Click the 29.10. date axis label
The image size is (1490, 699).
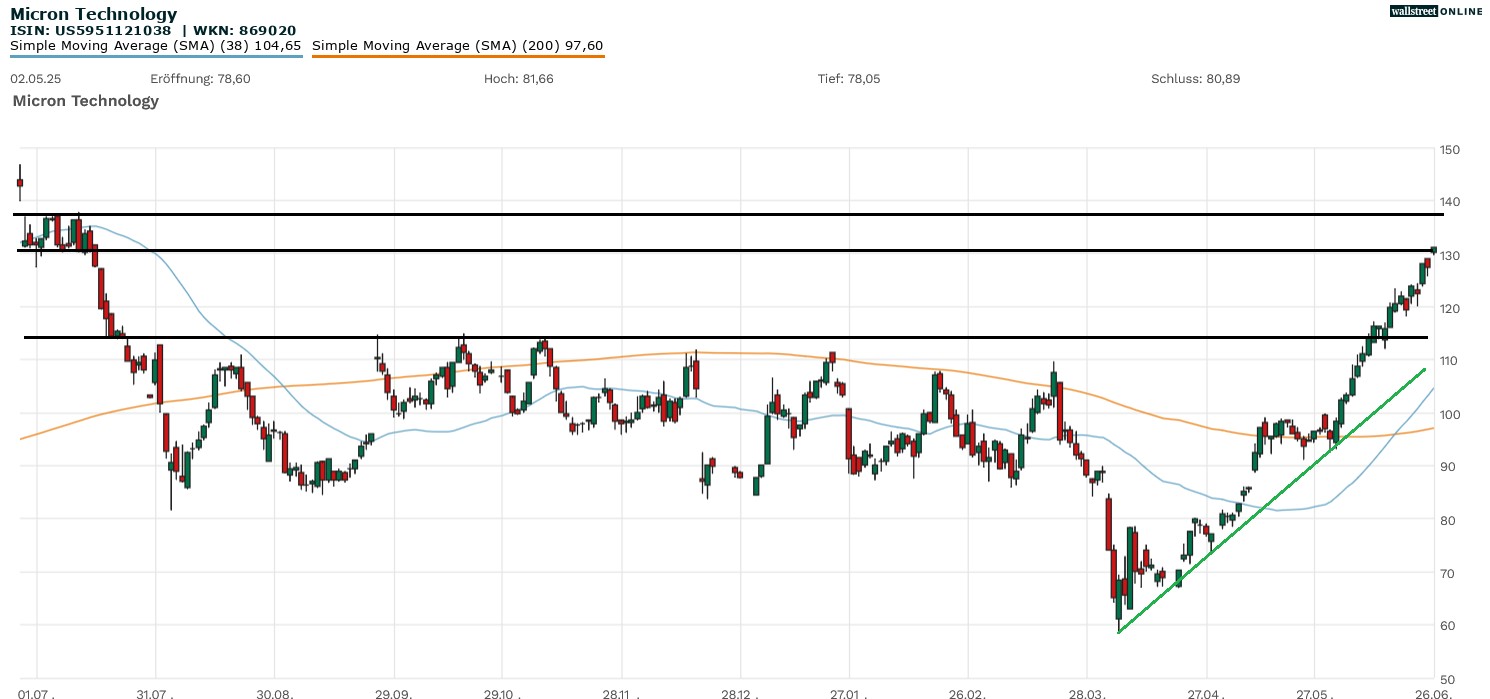(502, 692)
